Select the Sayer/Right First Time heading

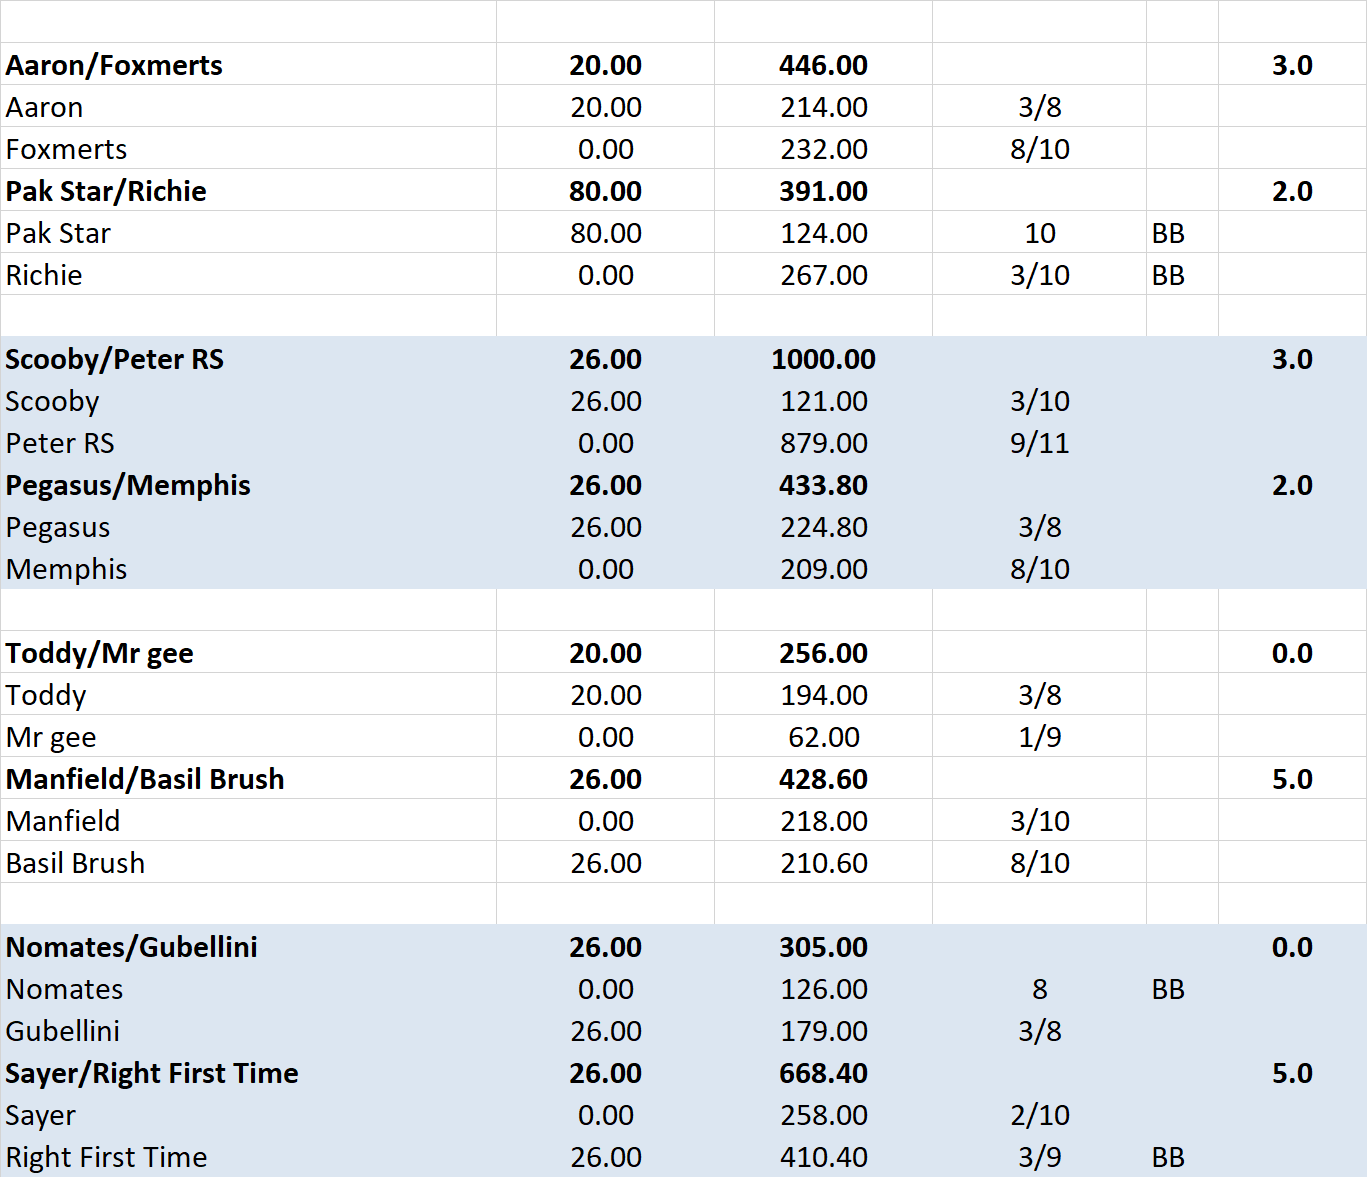click(152, 1073)
